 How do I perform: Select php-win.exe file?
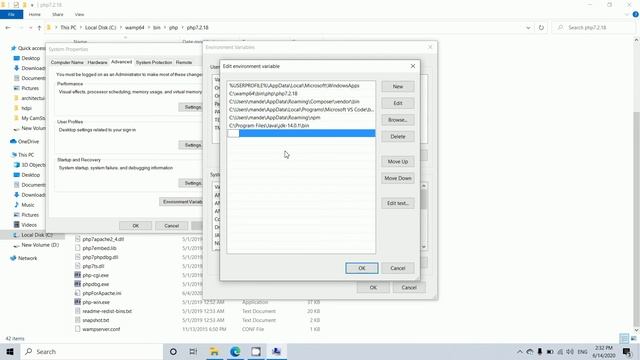click(96, 302)
